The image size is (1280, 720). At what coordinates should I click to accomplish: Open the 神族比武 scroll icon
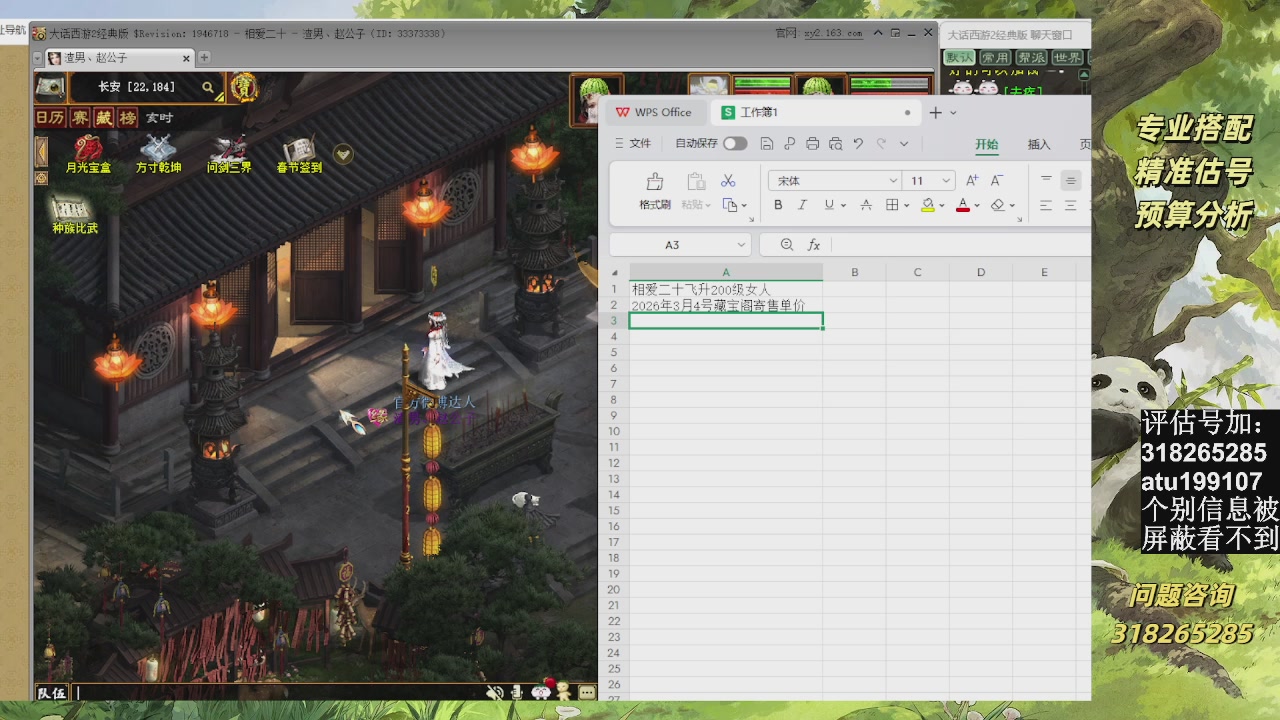pyautogui.click(x=75, y=211)
